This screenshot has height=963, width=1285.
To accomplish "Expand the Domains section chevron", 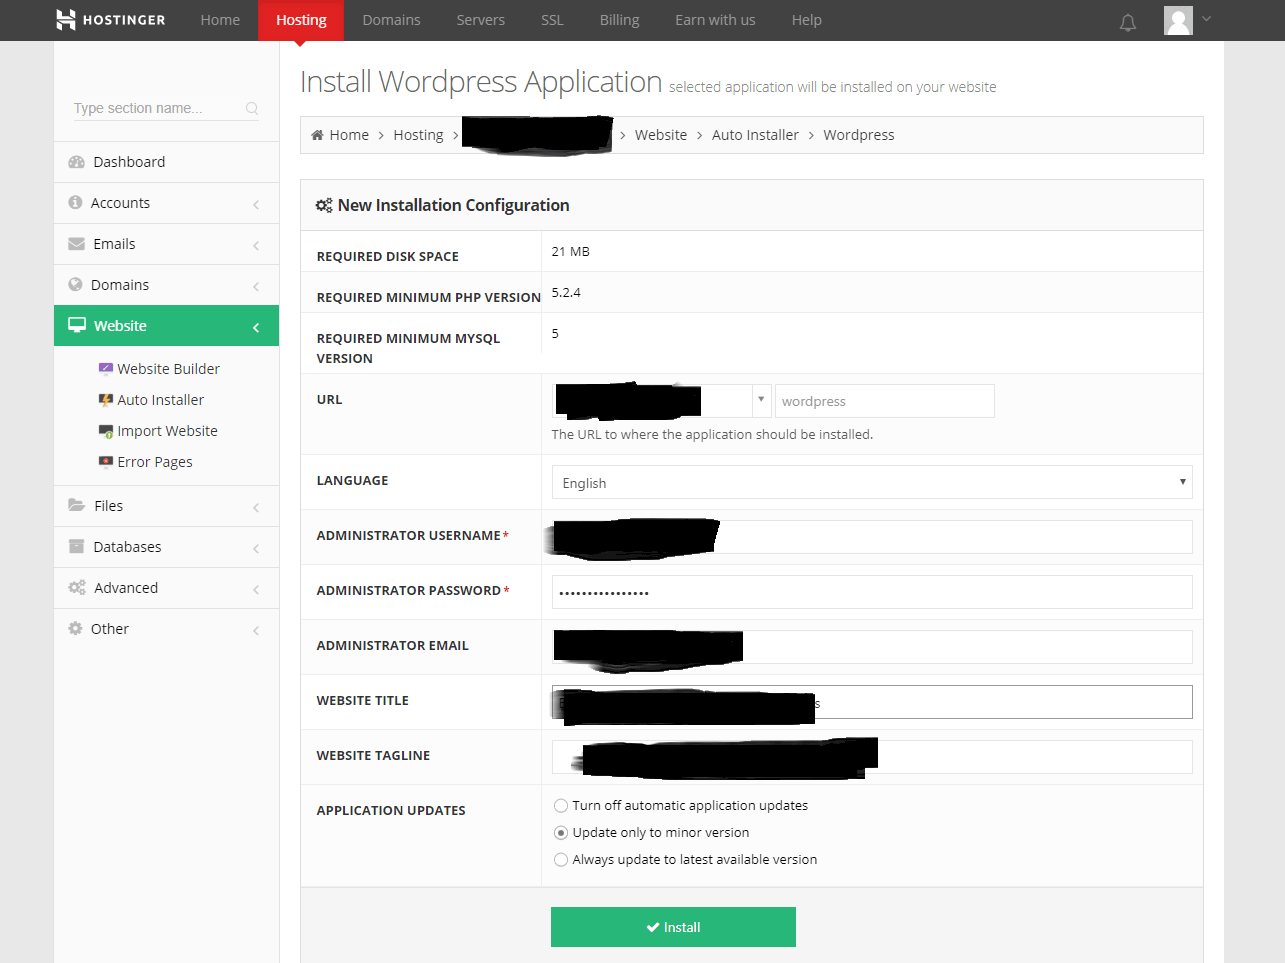I will pos(256,286).
